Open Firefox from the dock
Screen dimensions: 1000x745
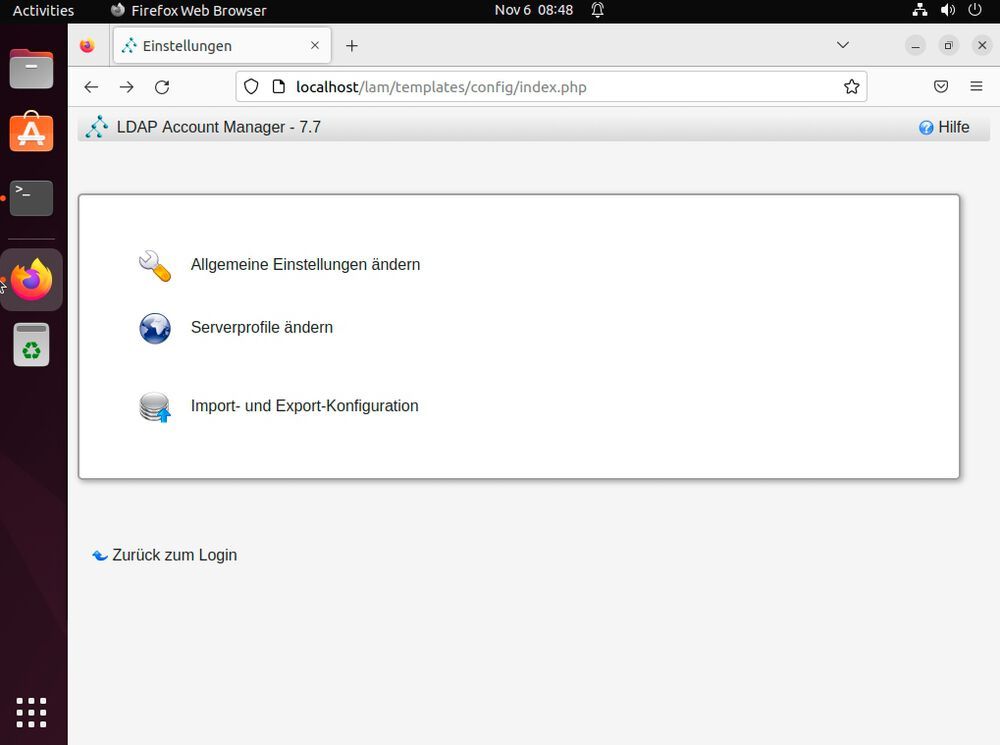[31, 280]
